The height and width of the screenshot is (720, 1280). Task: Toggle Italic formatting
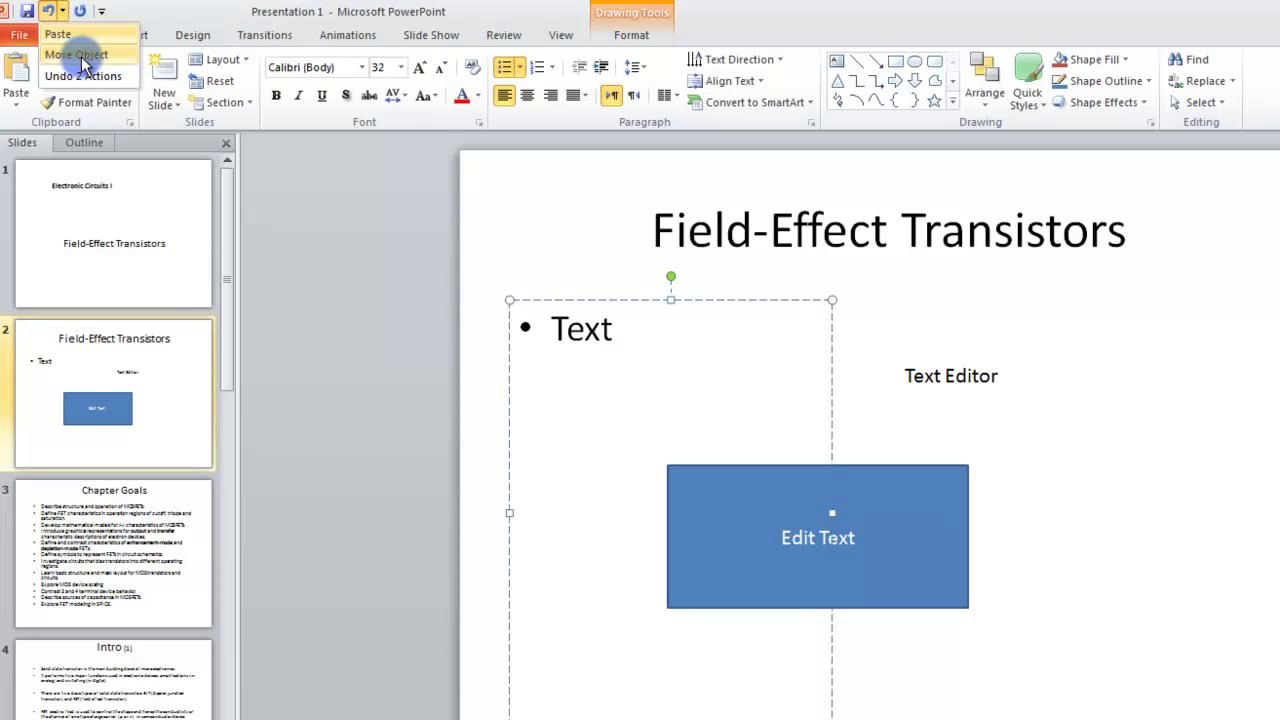[x=299, y=96]
